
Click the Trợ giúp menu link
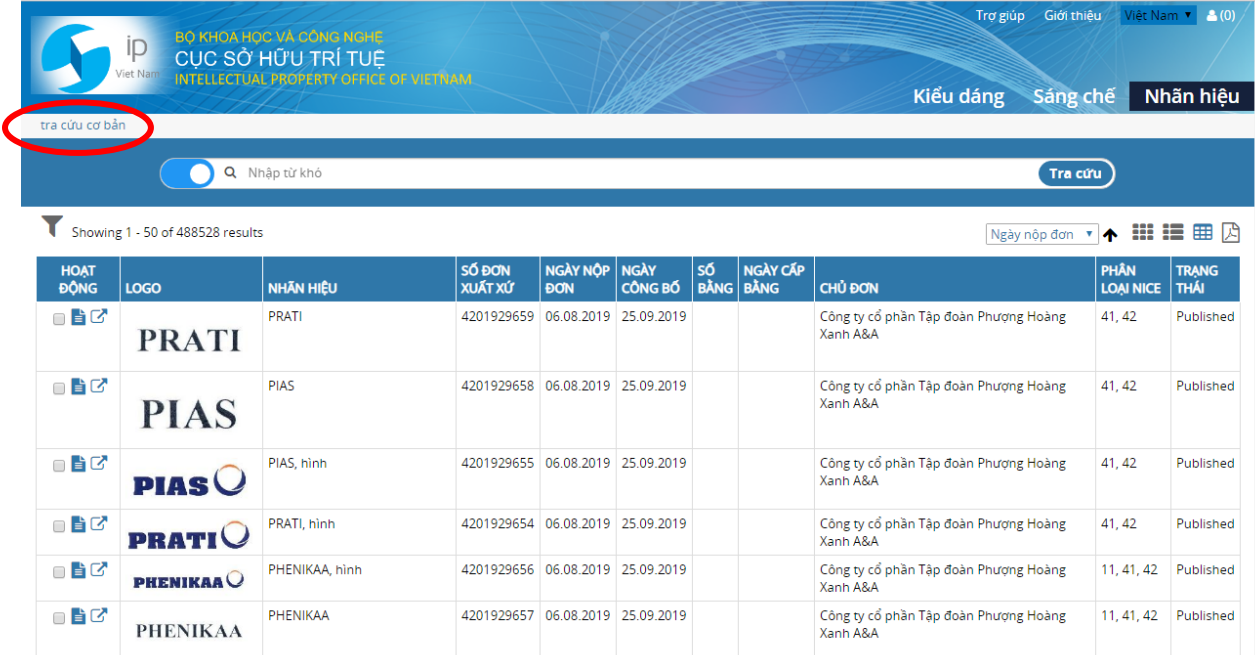point(1000,15)
